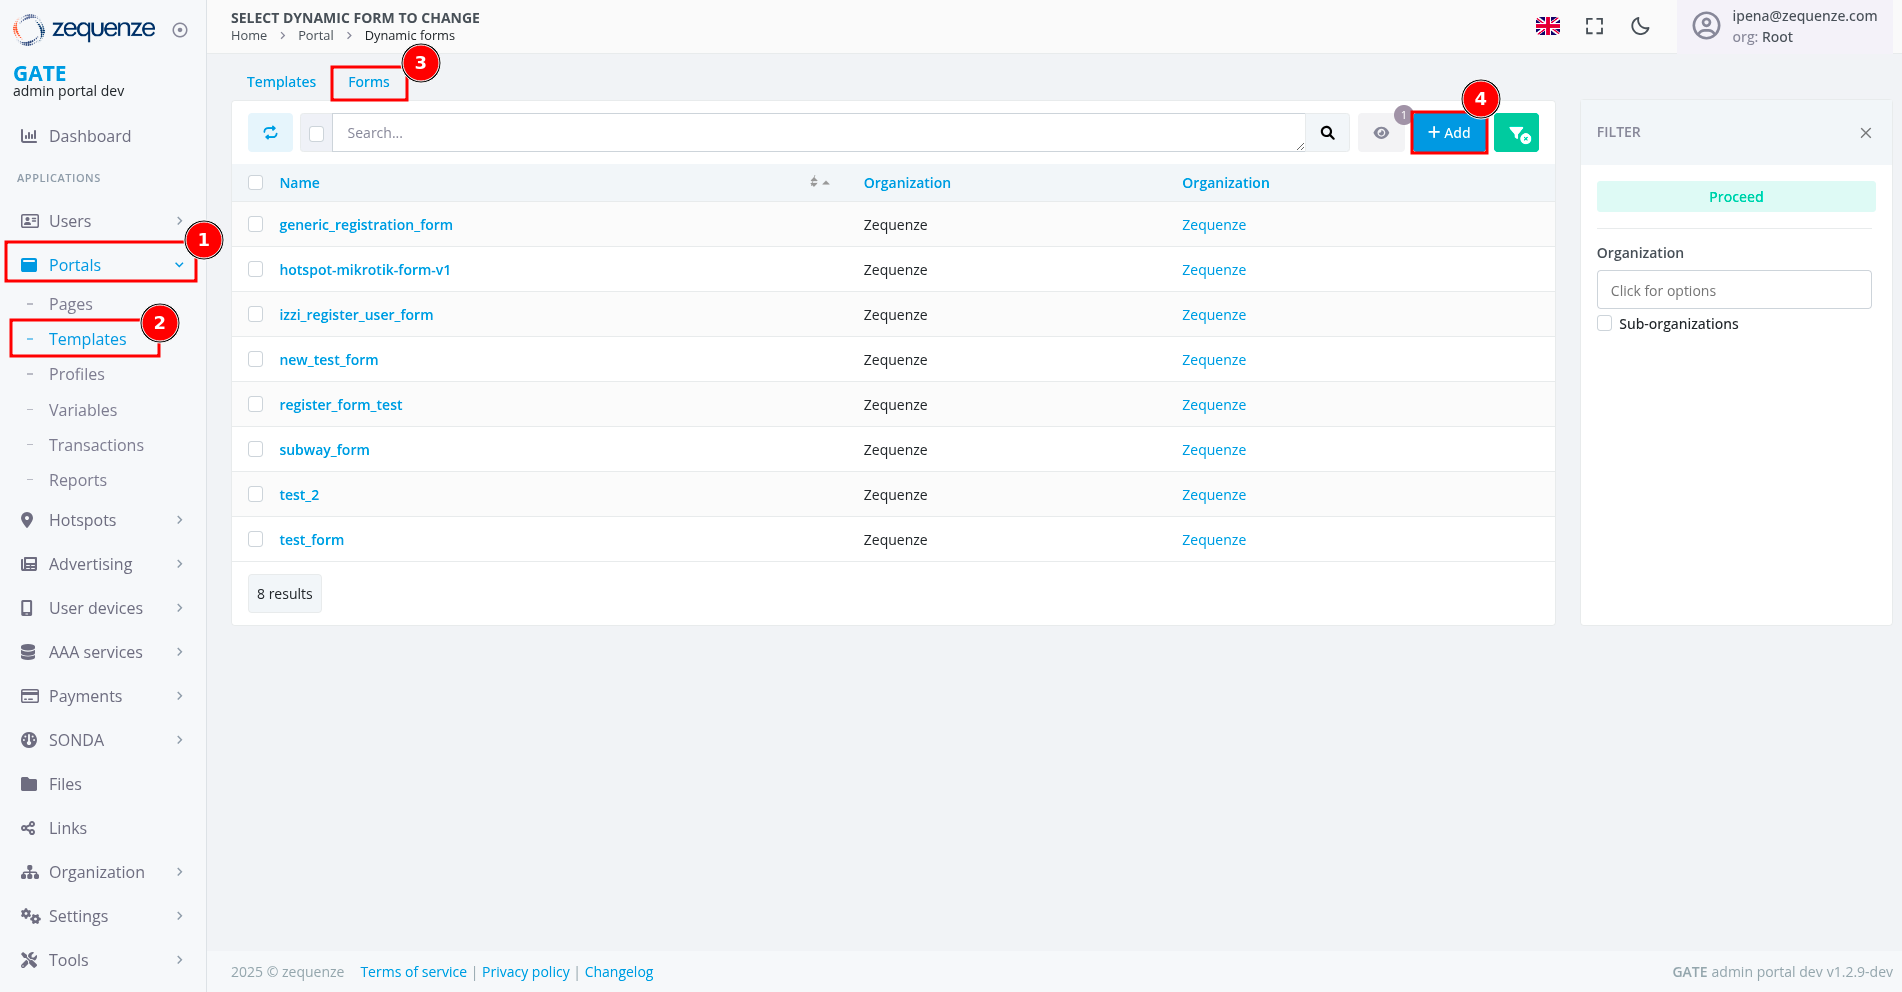Open language selector UK flag icon

tap(1547, 27)
